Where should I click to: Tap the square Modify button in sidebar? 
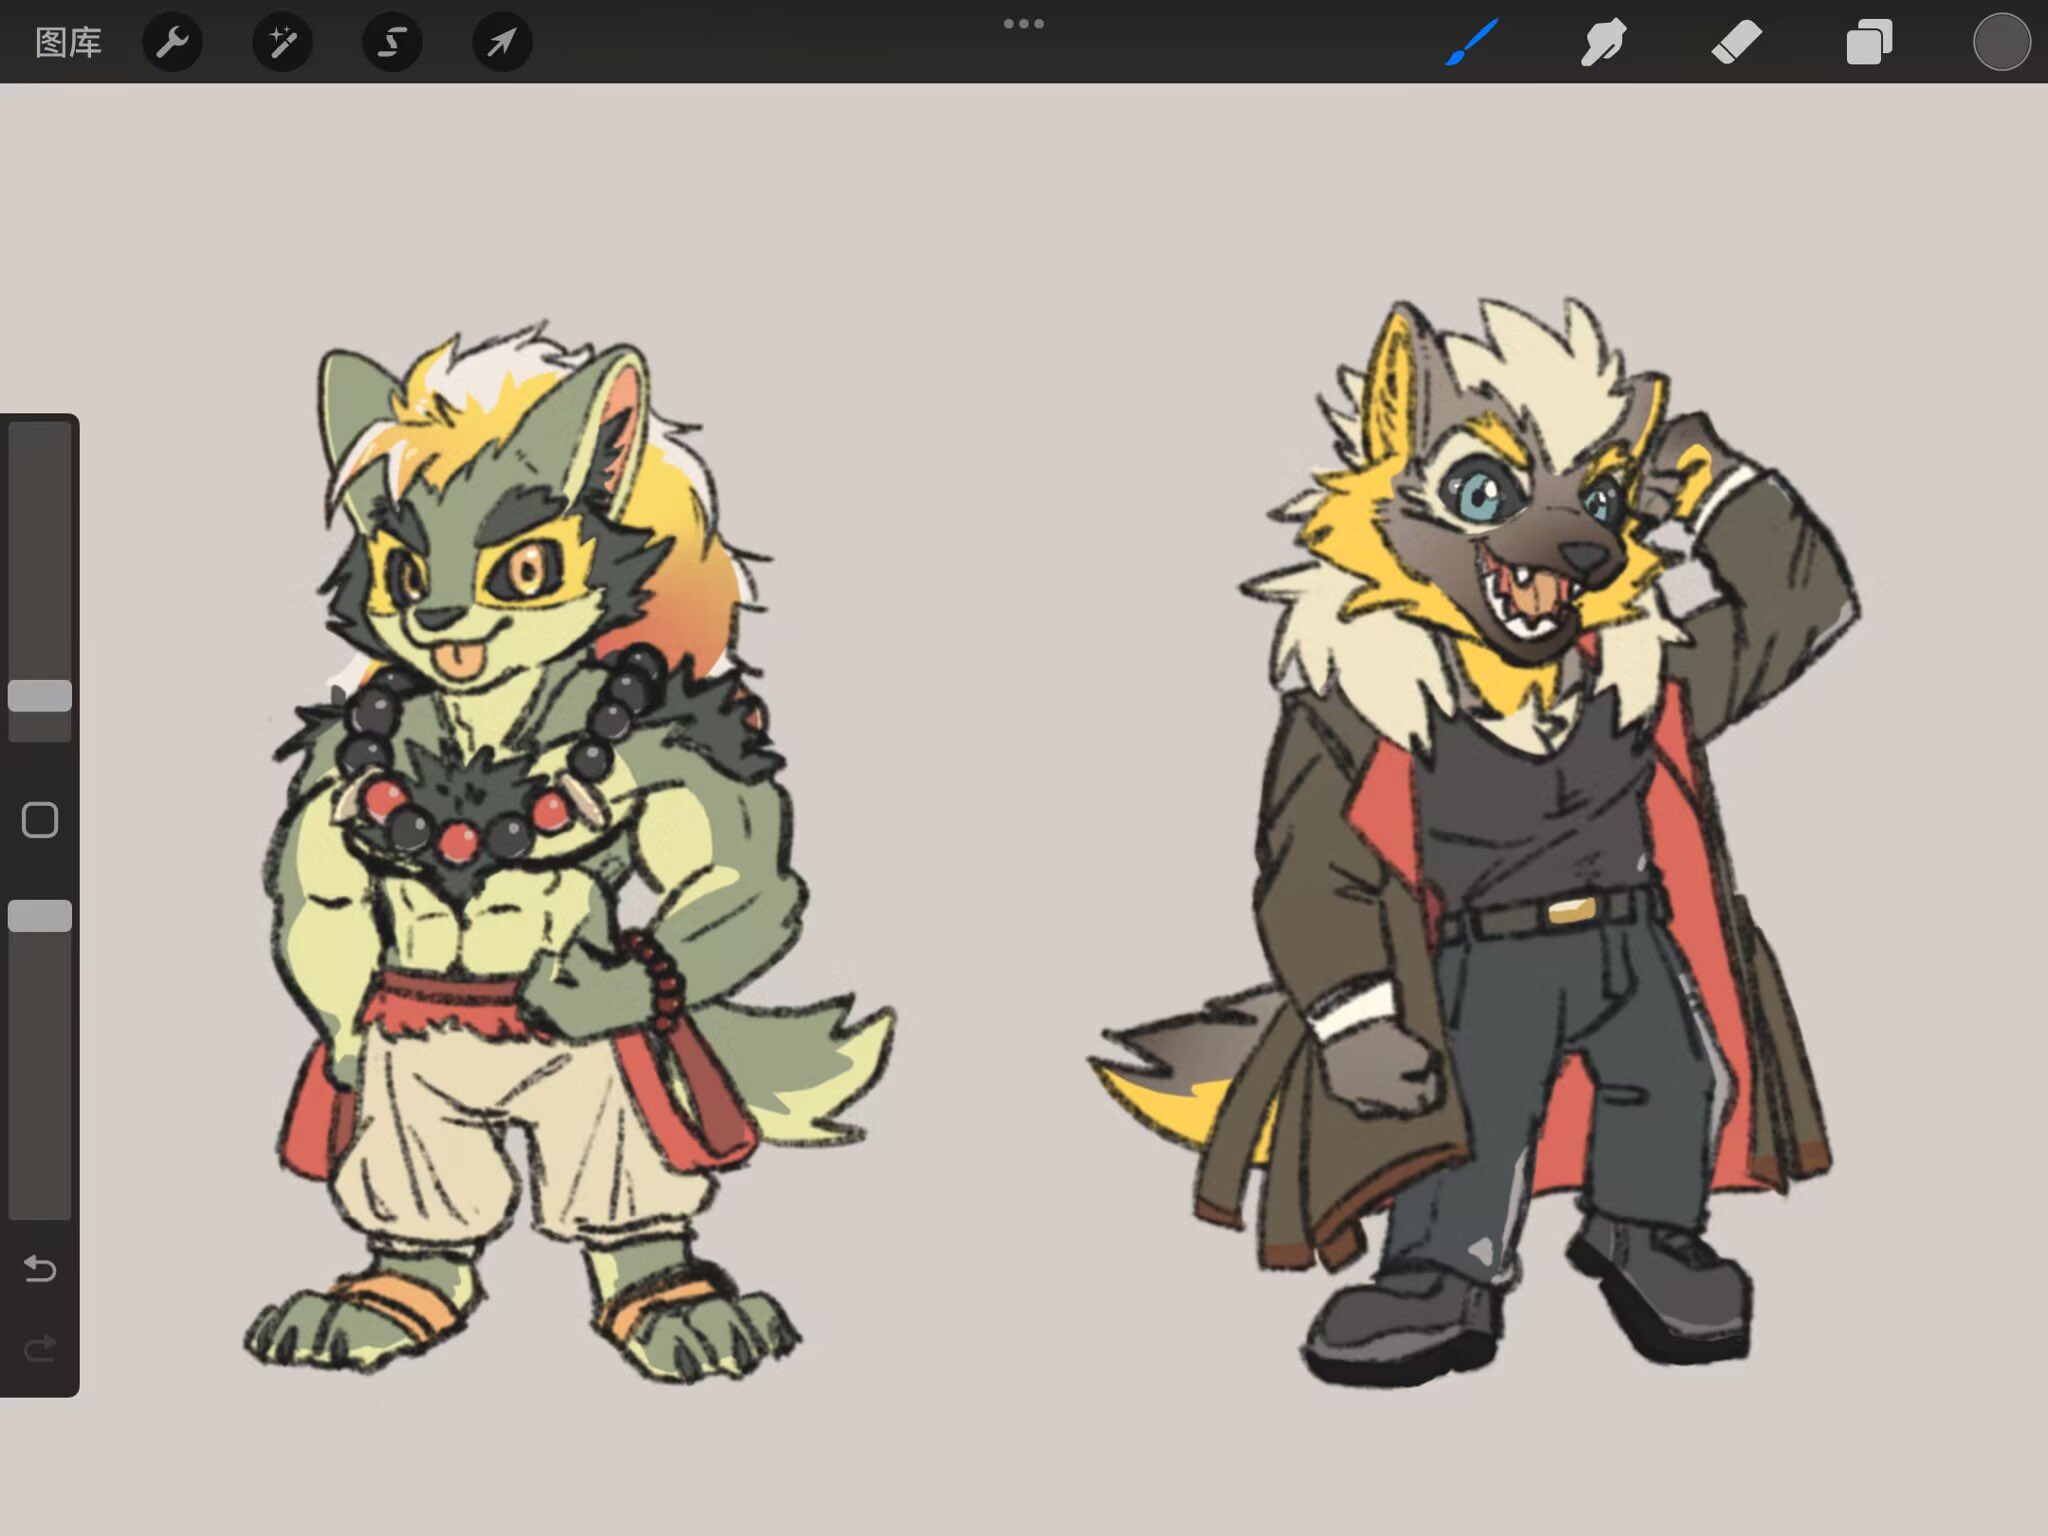[40, 820]
